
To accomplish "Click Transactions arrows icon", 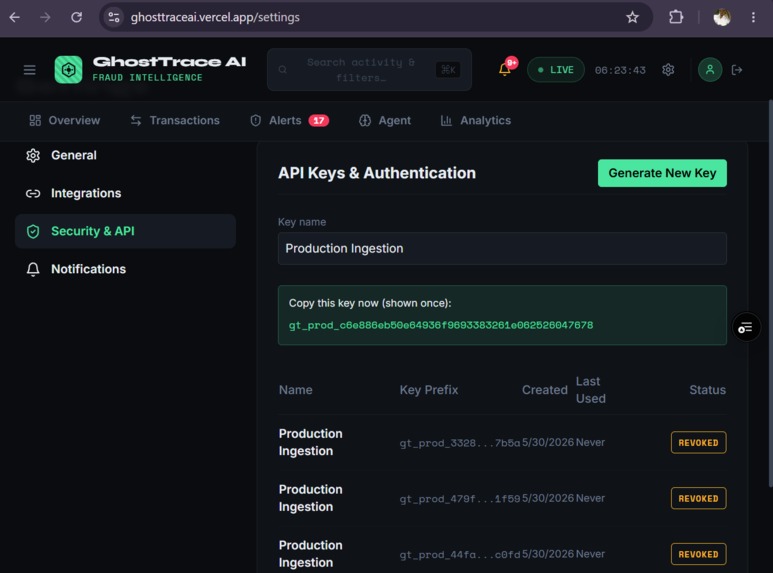I will [136, 120].
